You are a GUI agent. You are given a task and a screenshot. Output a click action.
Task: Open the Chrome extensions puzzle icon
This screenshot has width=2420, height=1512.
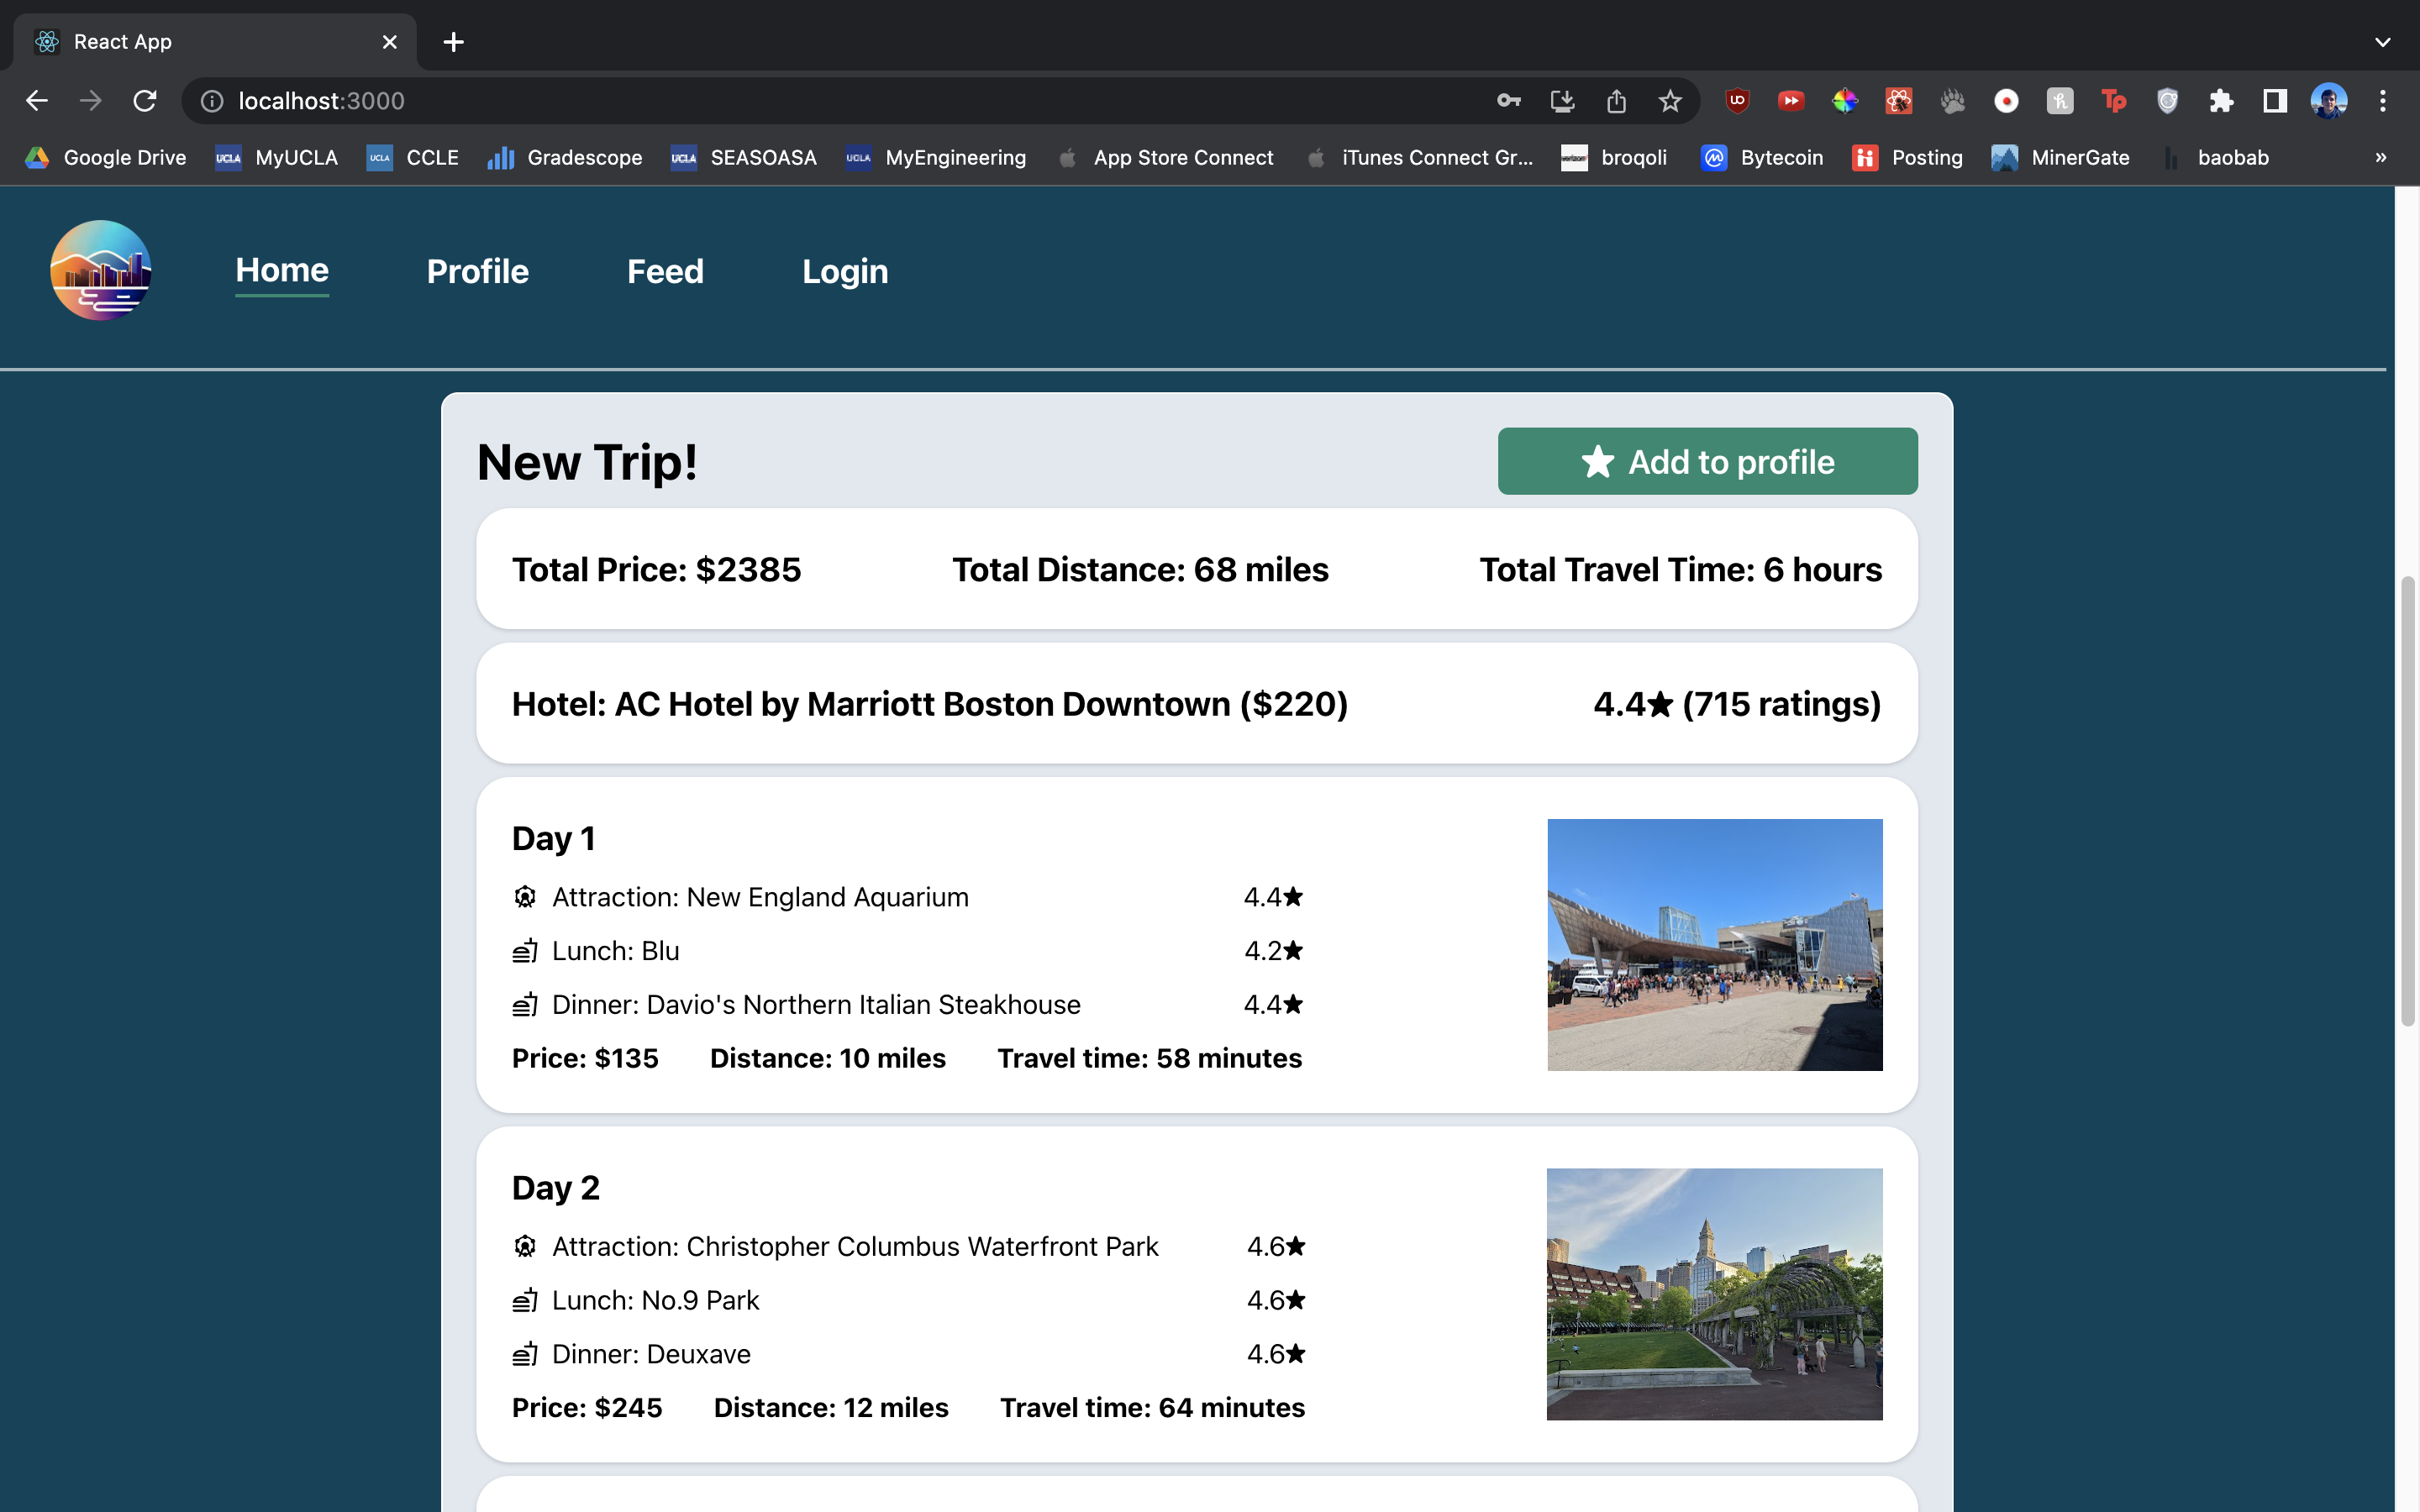(2221, 101)
